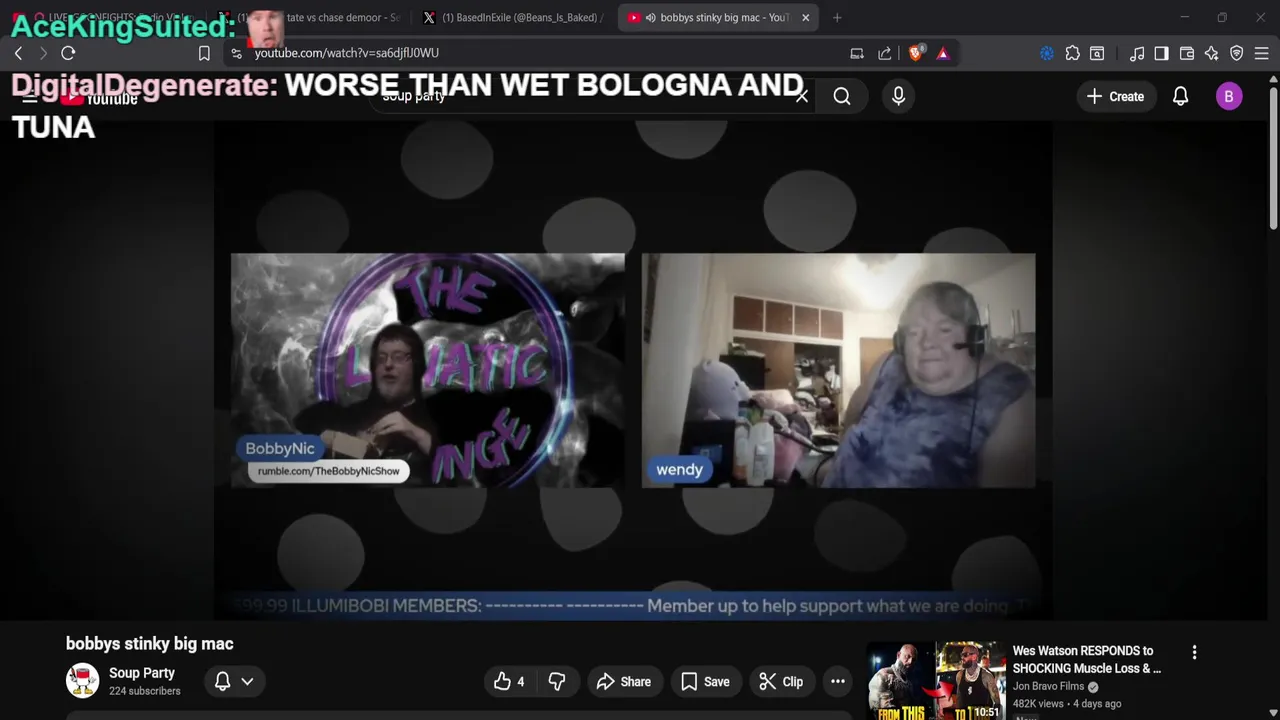Click the Save button
This screenshot has width=1280, height=720.
coord(705,682)
